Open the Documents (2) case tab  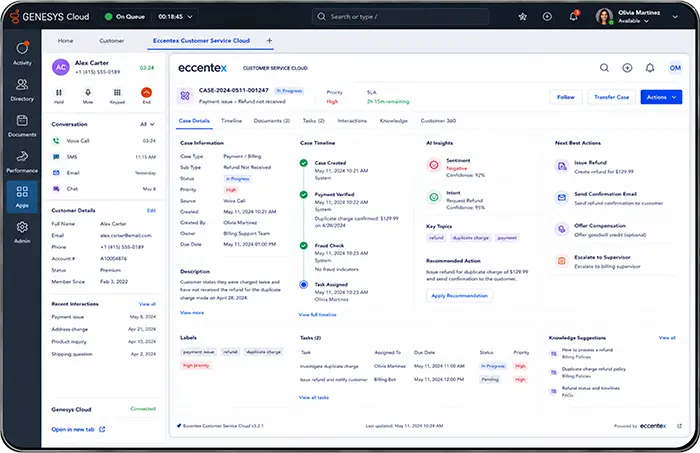point(271,121)
